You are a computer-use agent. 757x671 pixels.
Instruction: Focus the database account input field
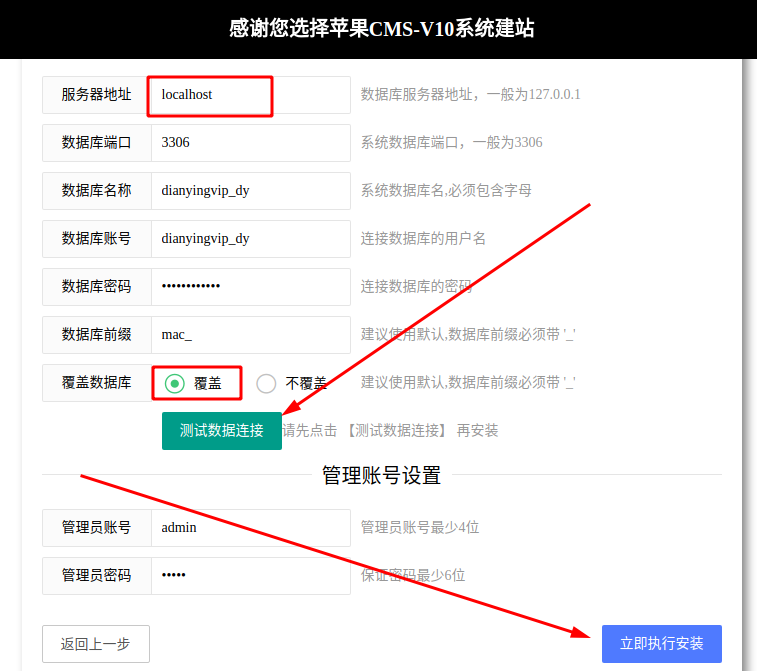coord(251,239)
